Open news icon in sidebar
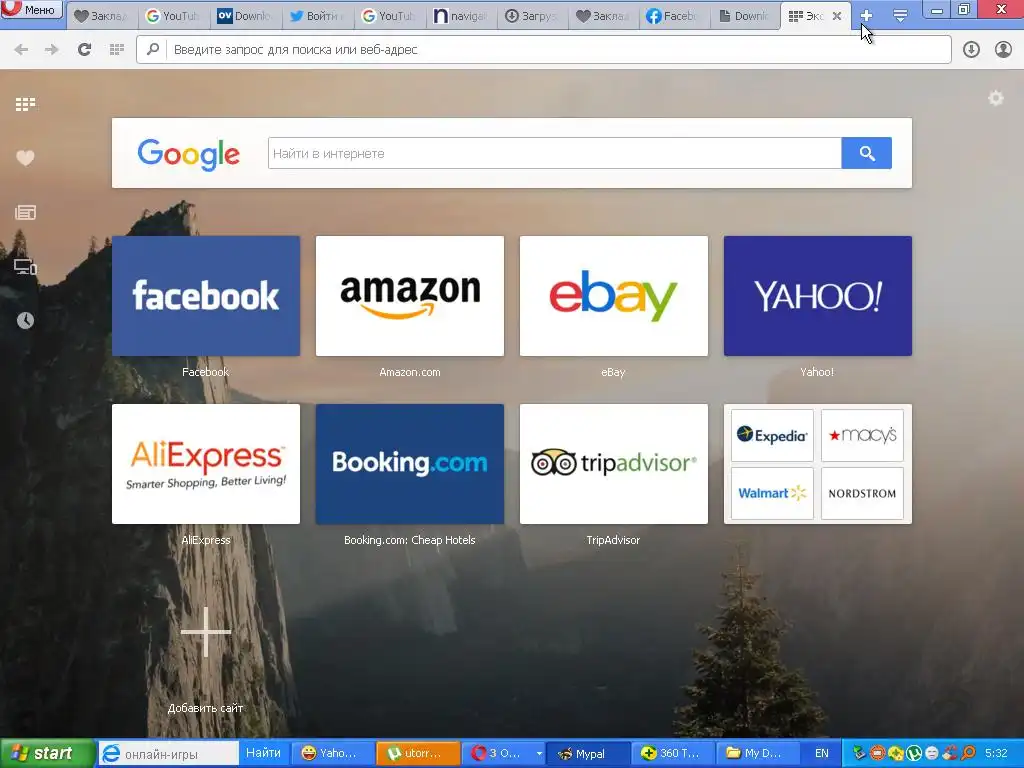Screen dimensions: 1024x768 pos(25,212)
